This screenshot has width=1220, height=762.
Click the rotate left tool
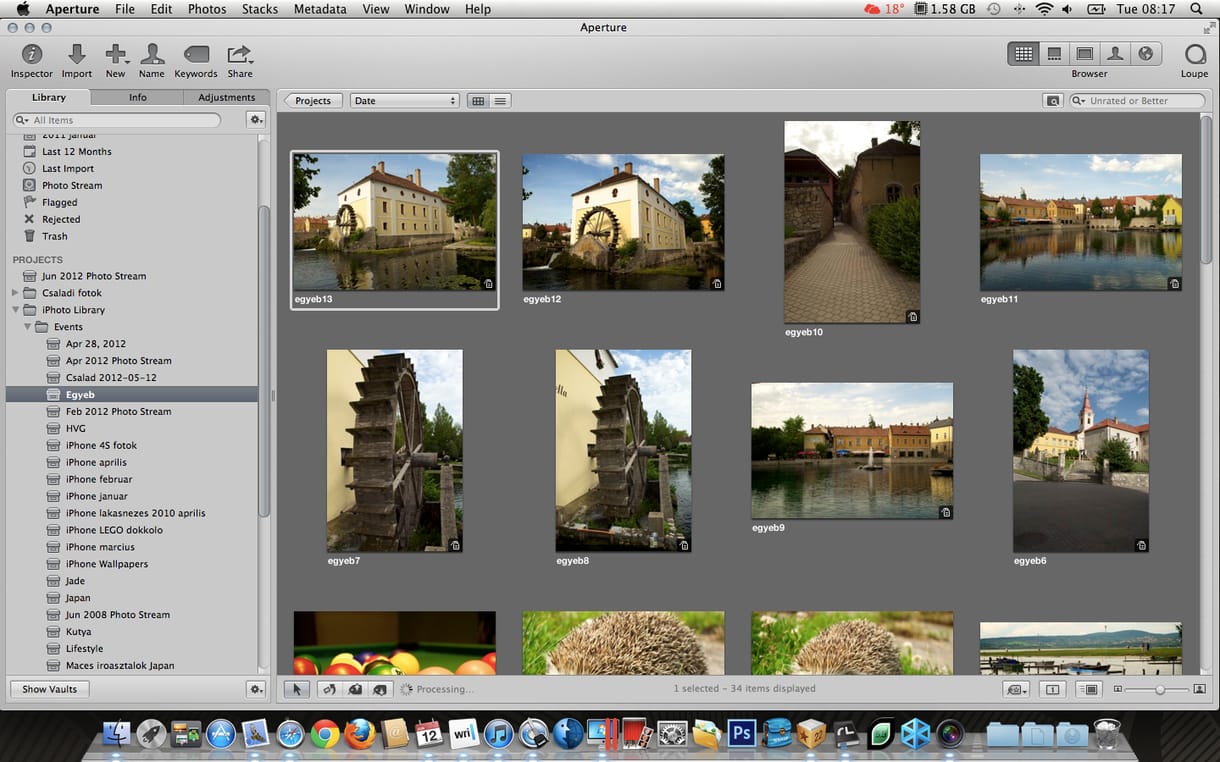pos(329,689)
